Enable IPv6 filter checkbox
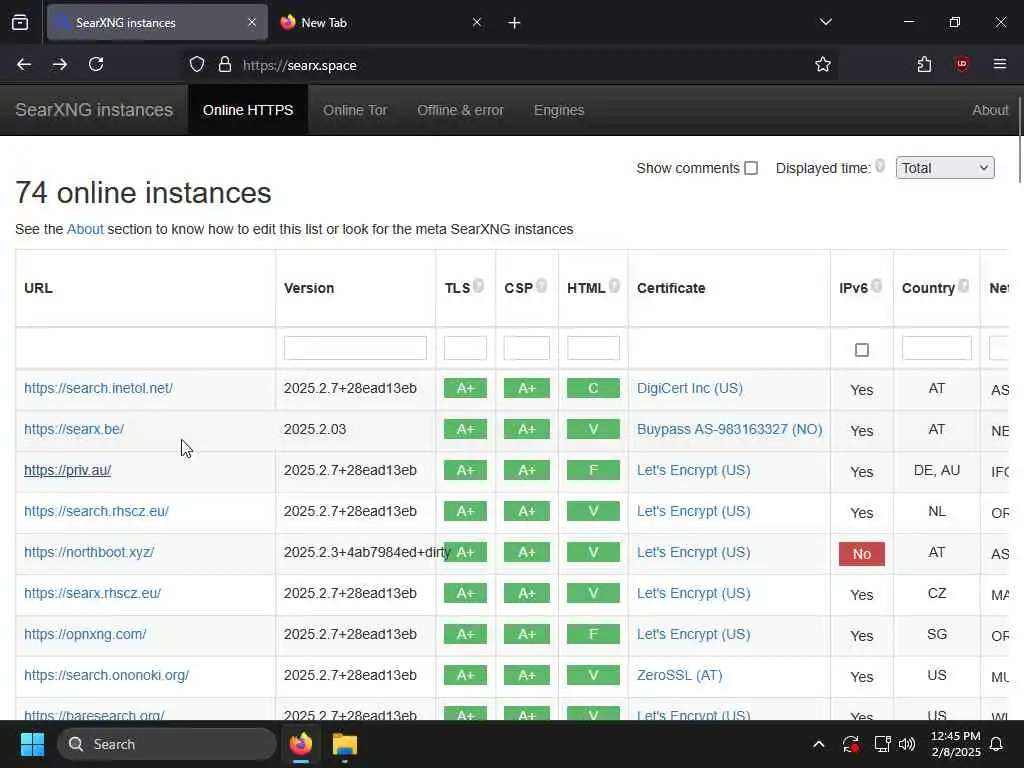Viewport: 1024px width, 768px height. 862,350
